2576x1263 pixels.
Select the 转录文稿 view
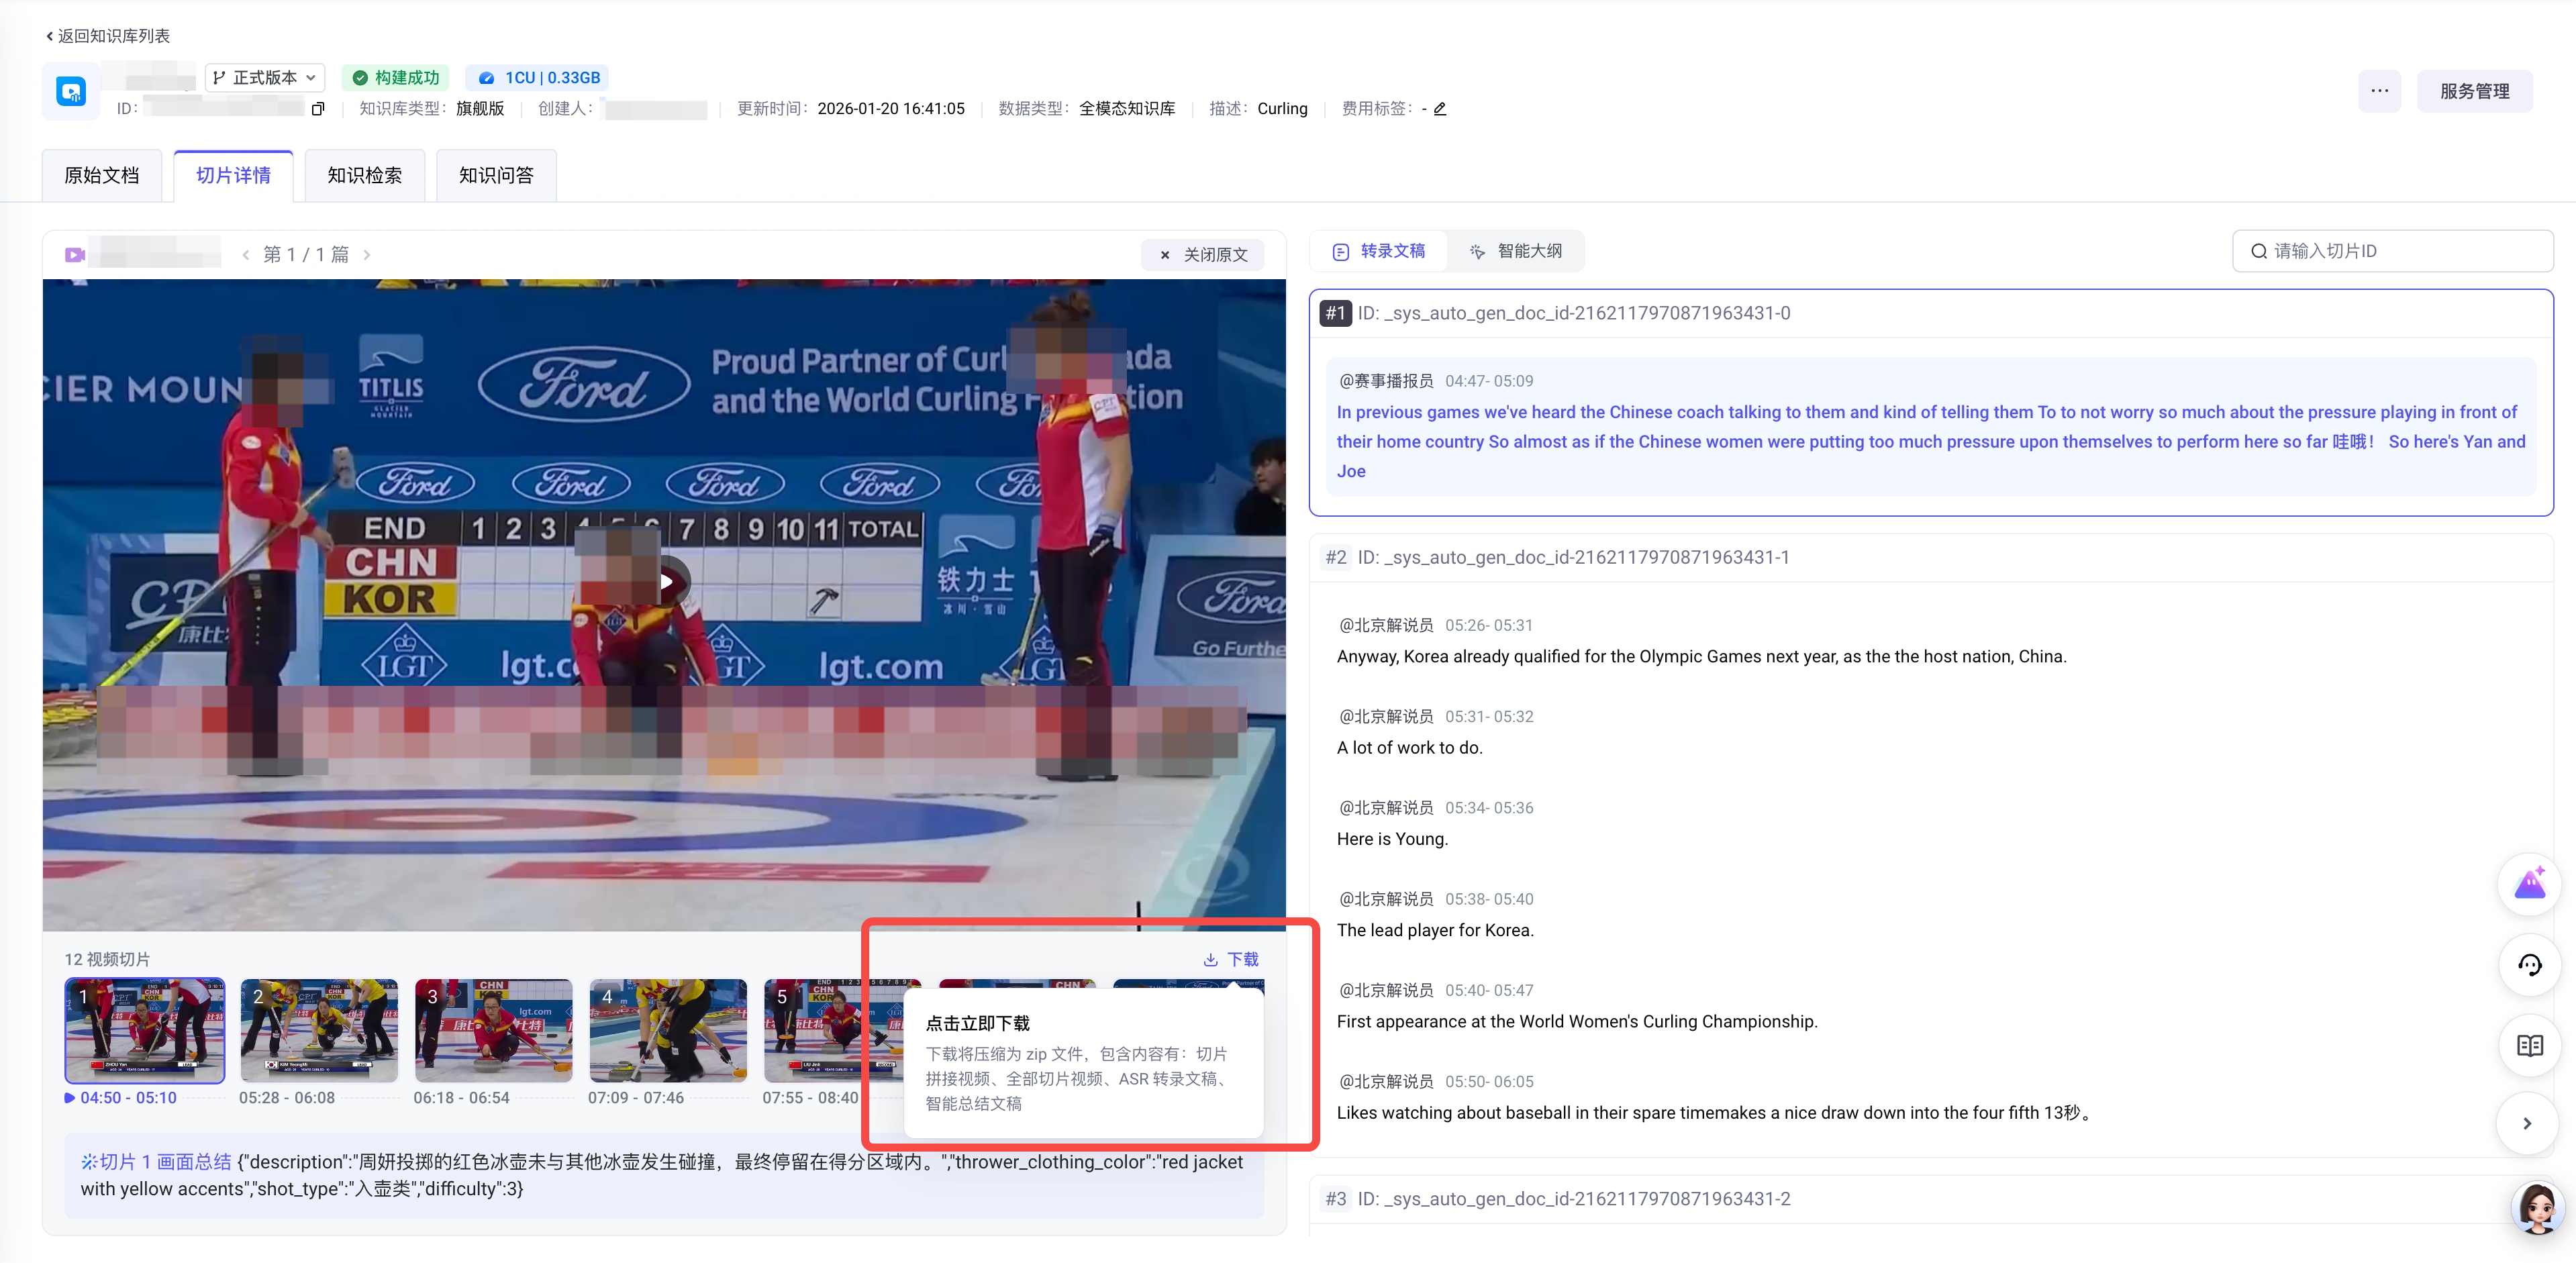(x=1379, y=251)
